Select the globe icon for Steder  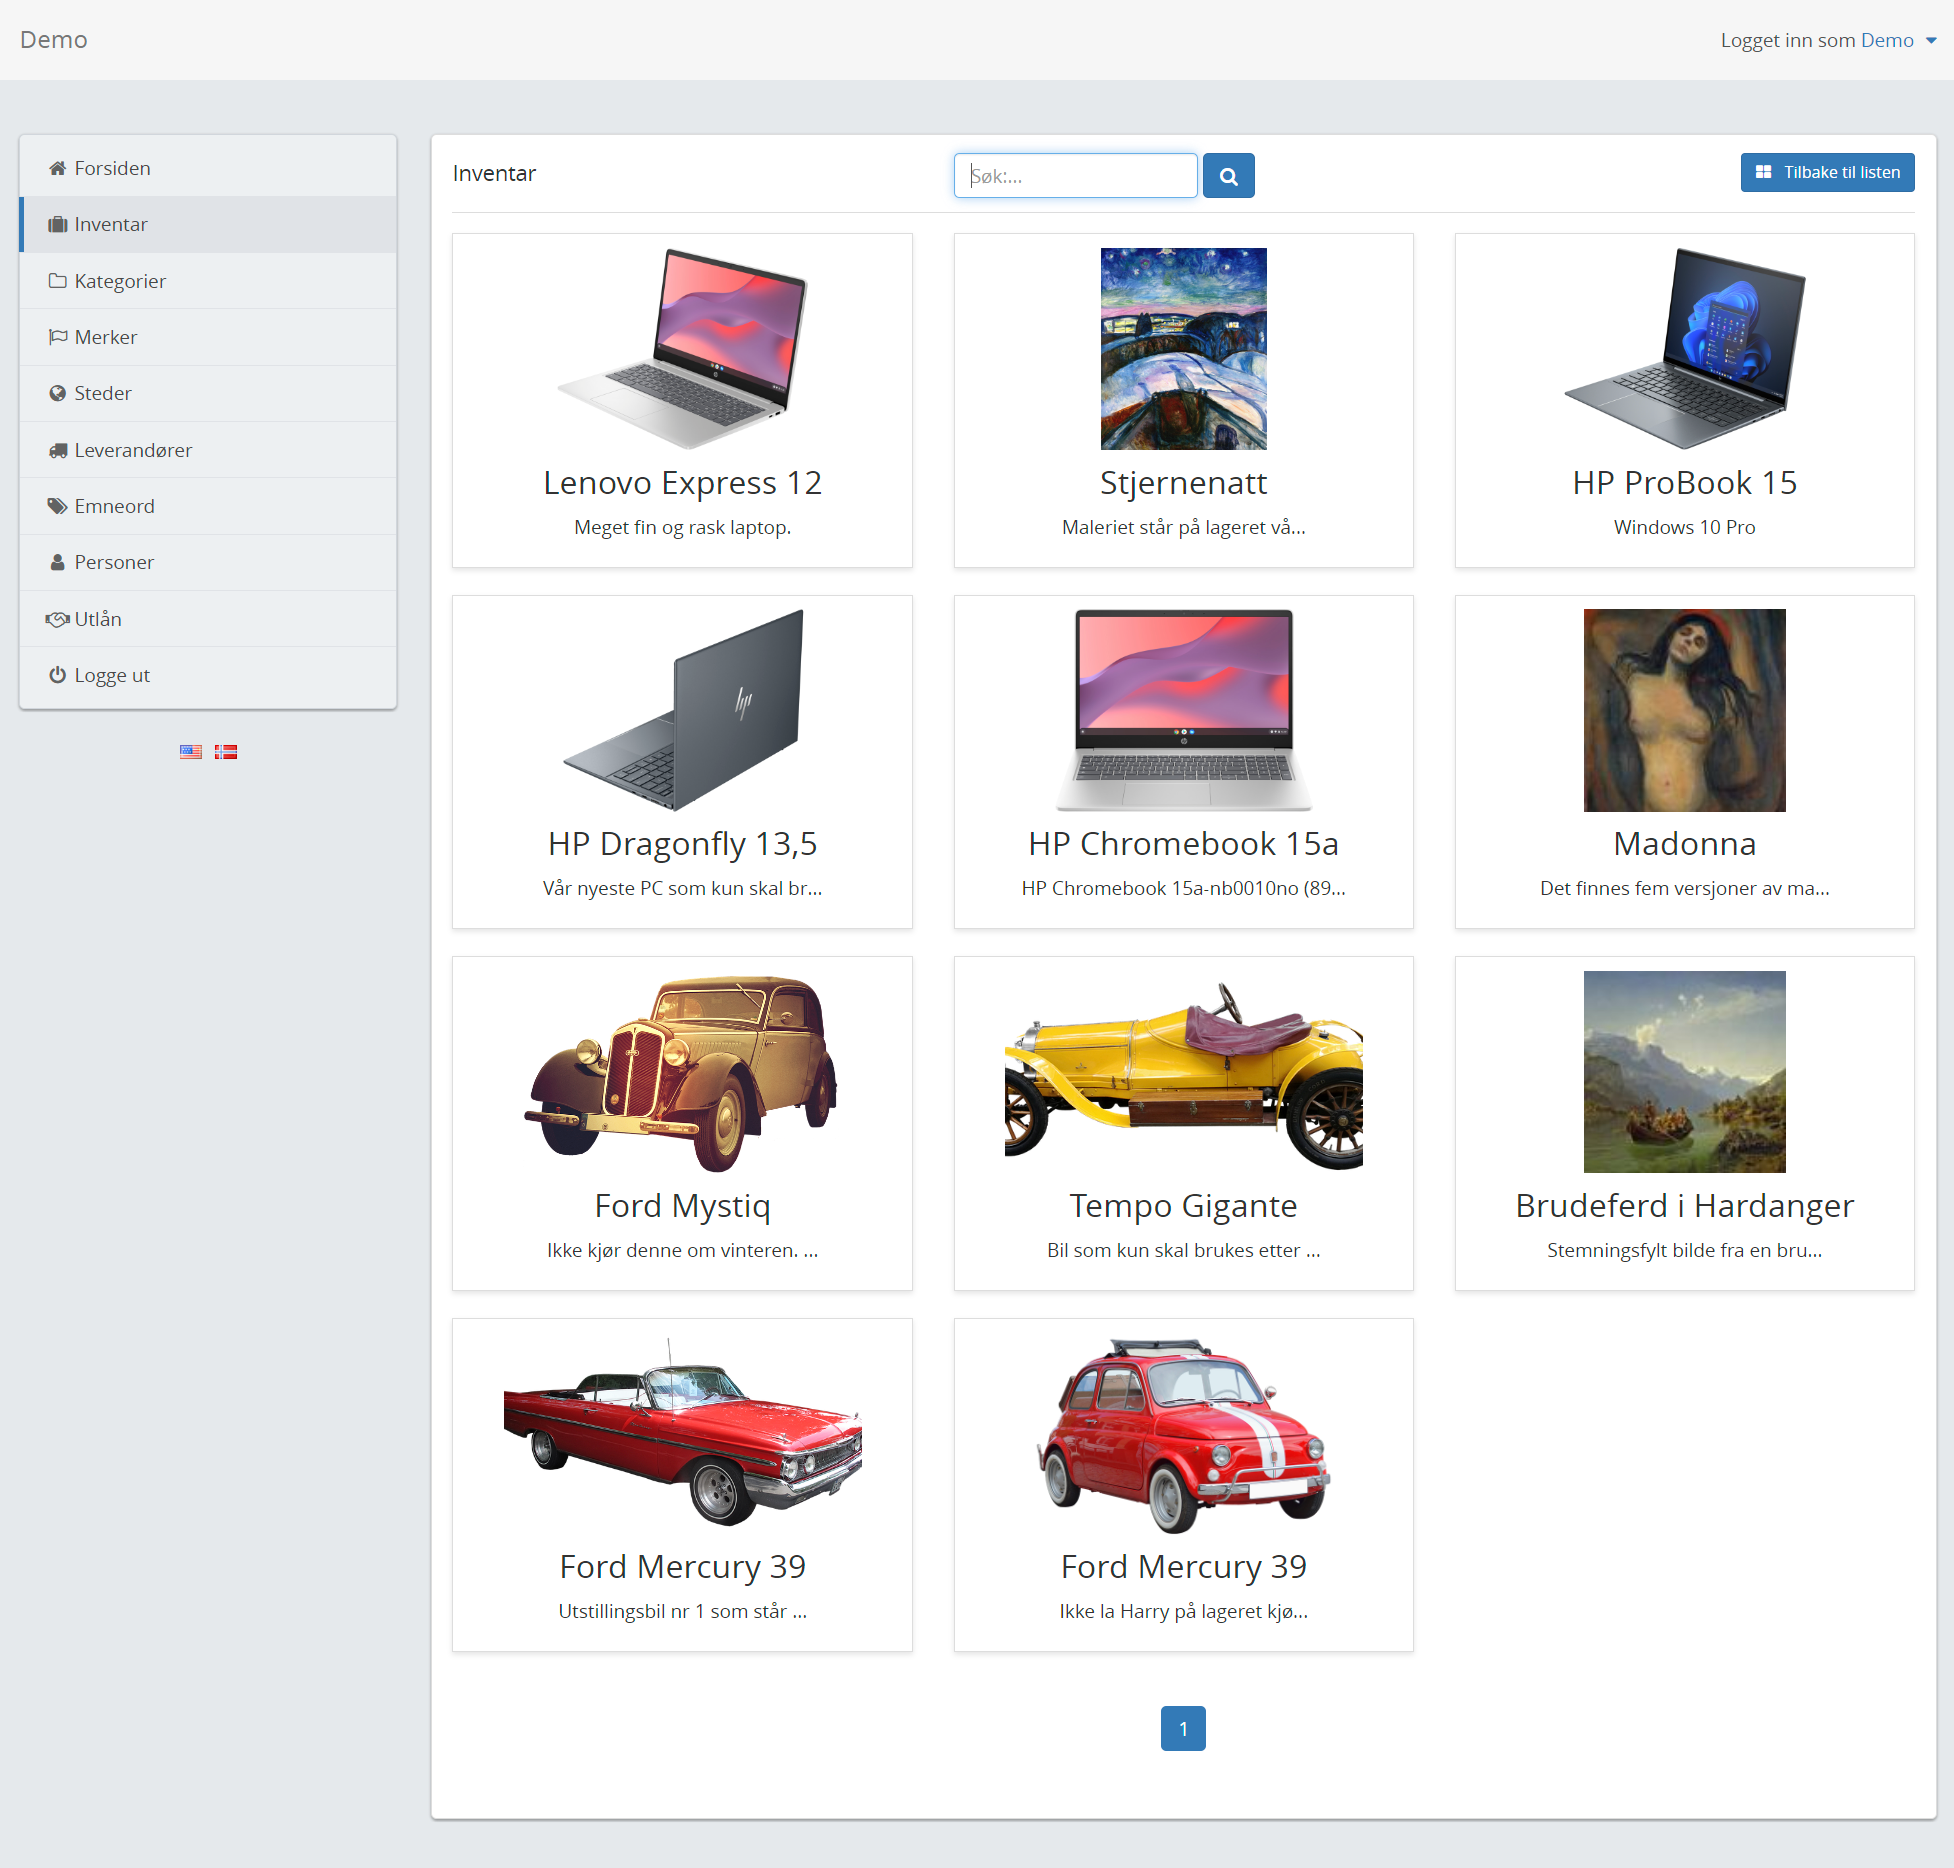58,394
